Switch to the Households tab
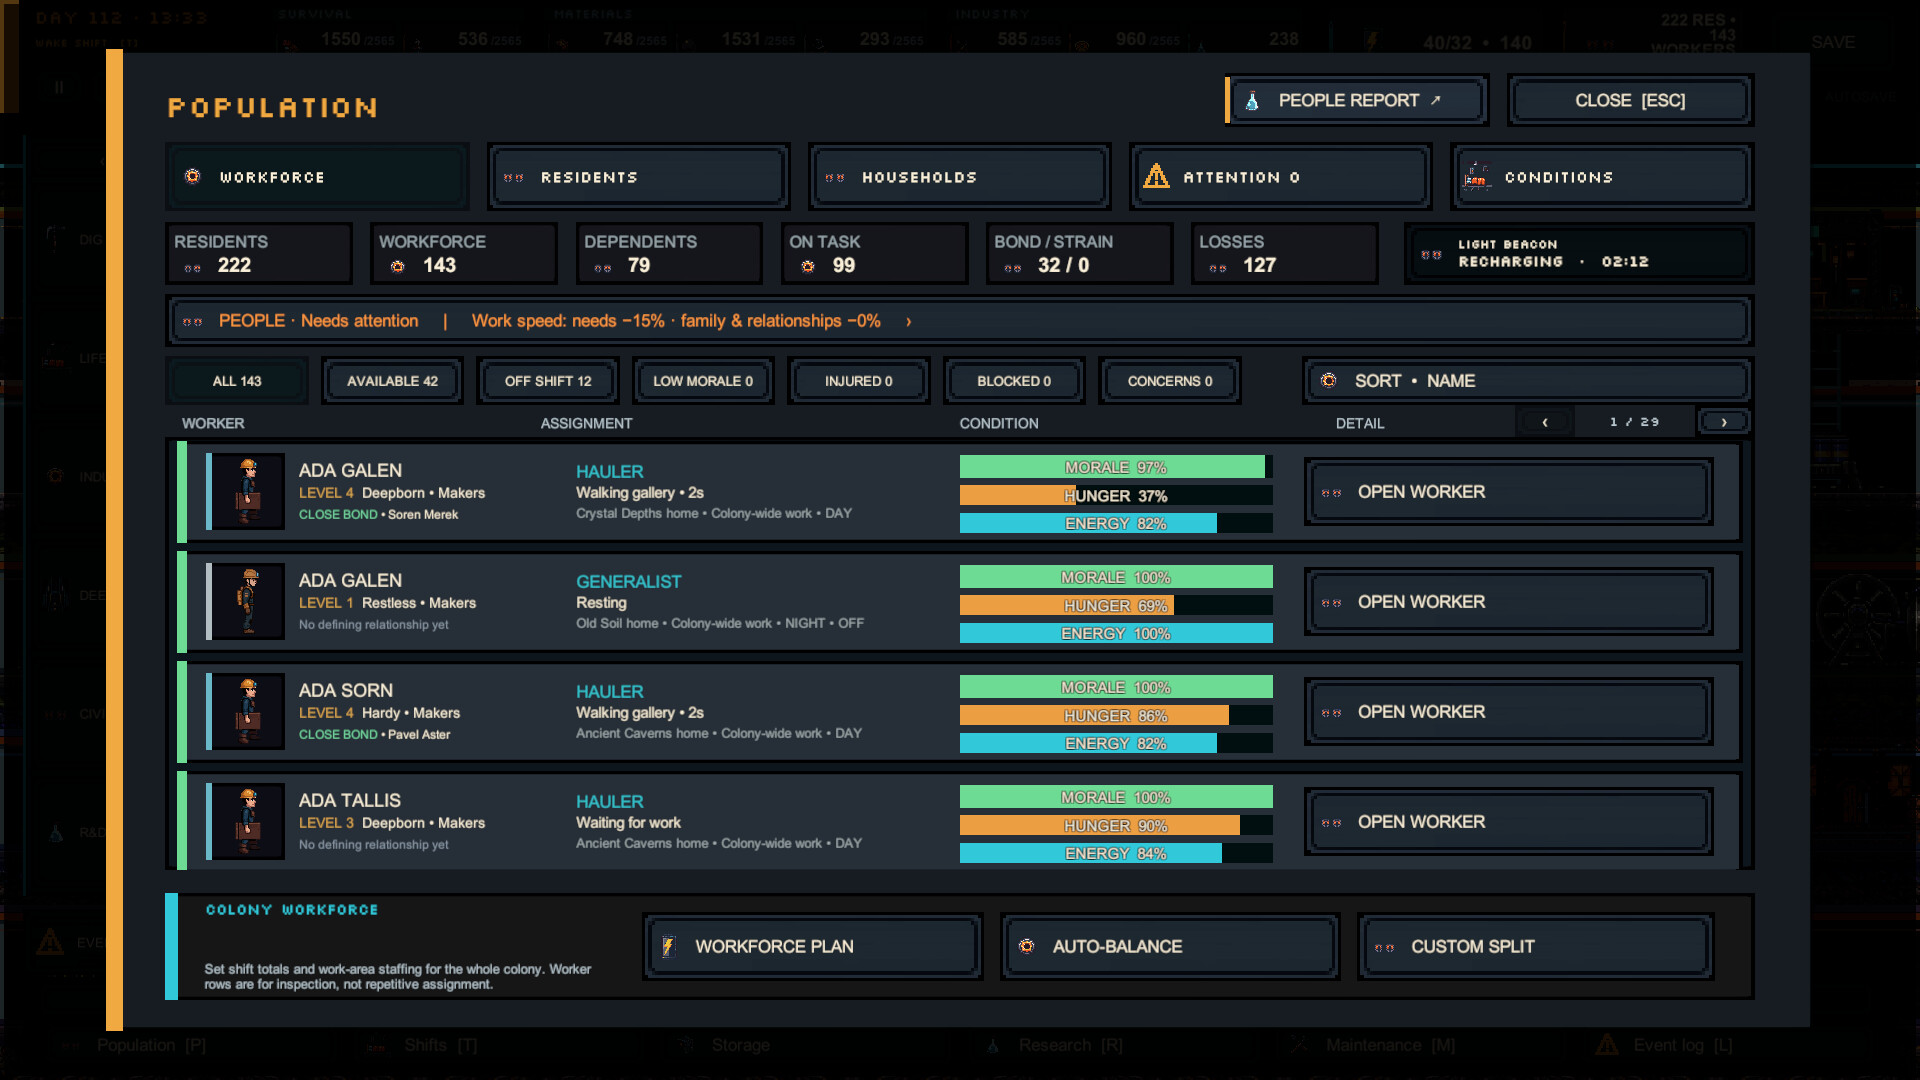 pos(960,177)
